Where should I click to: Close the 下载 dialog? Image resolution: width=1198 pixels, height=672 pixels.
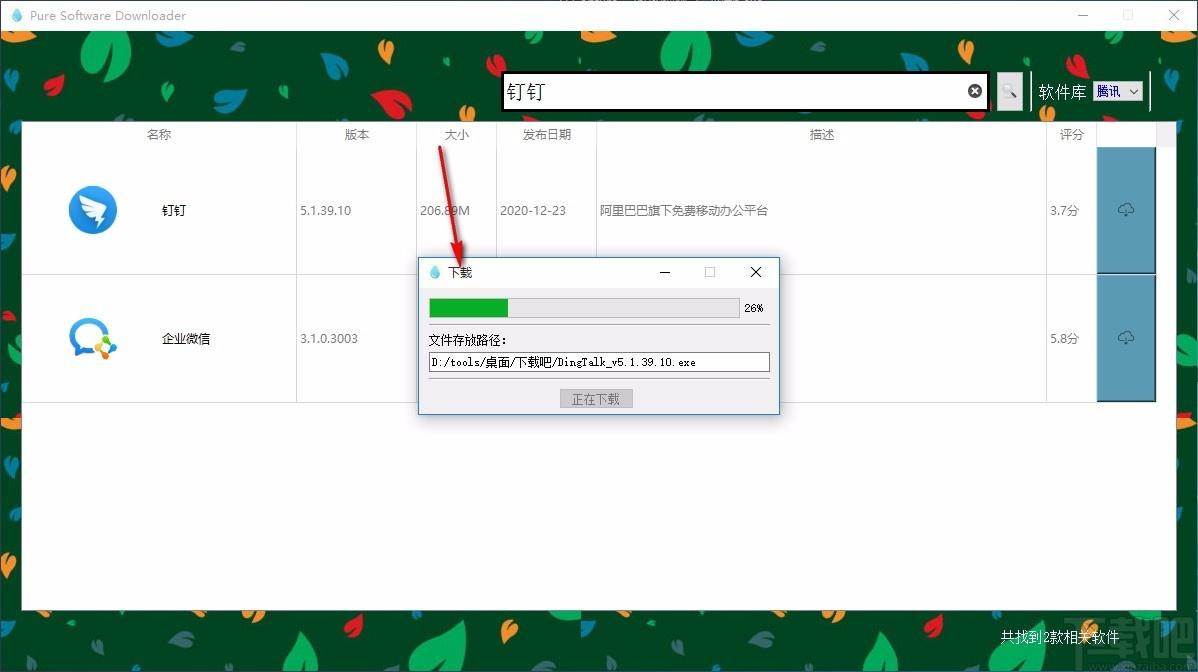(x=756, y=272)
